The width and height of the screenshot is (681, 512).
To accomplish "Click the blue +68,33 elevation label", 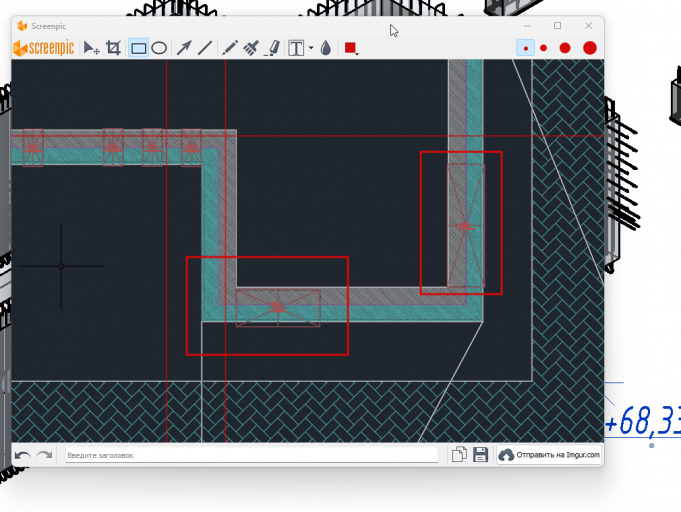I will 643,421.
